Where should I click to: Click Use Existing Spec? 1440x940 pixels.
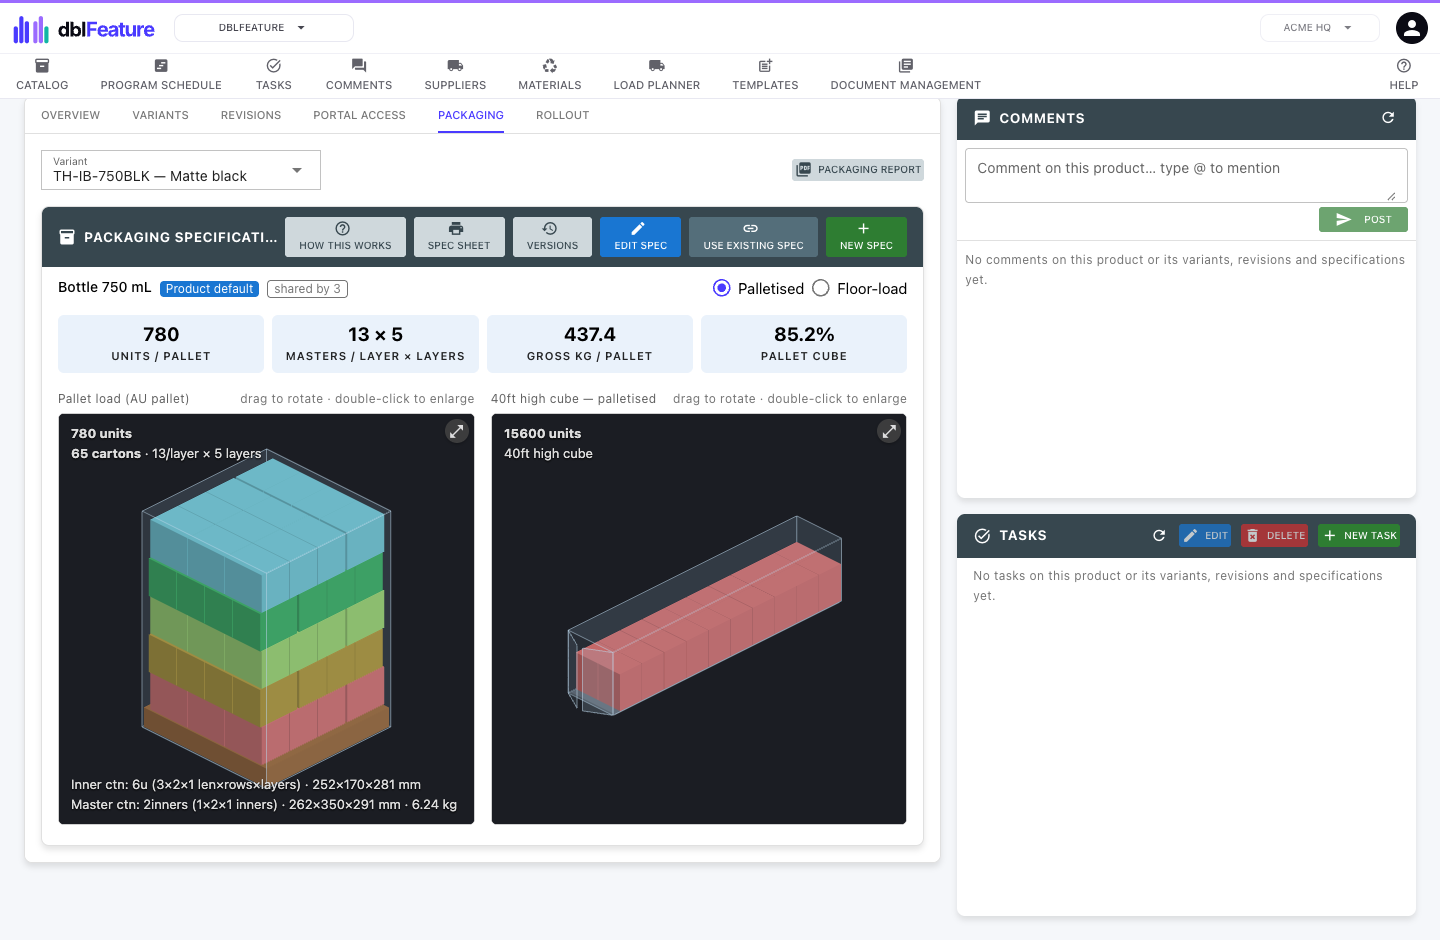(753, 237)
